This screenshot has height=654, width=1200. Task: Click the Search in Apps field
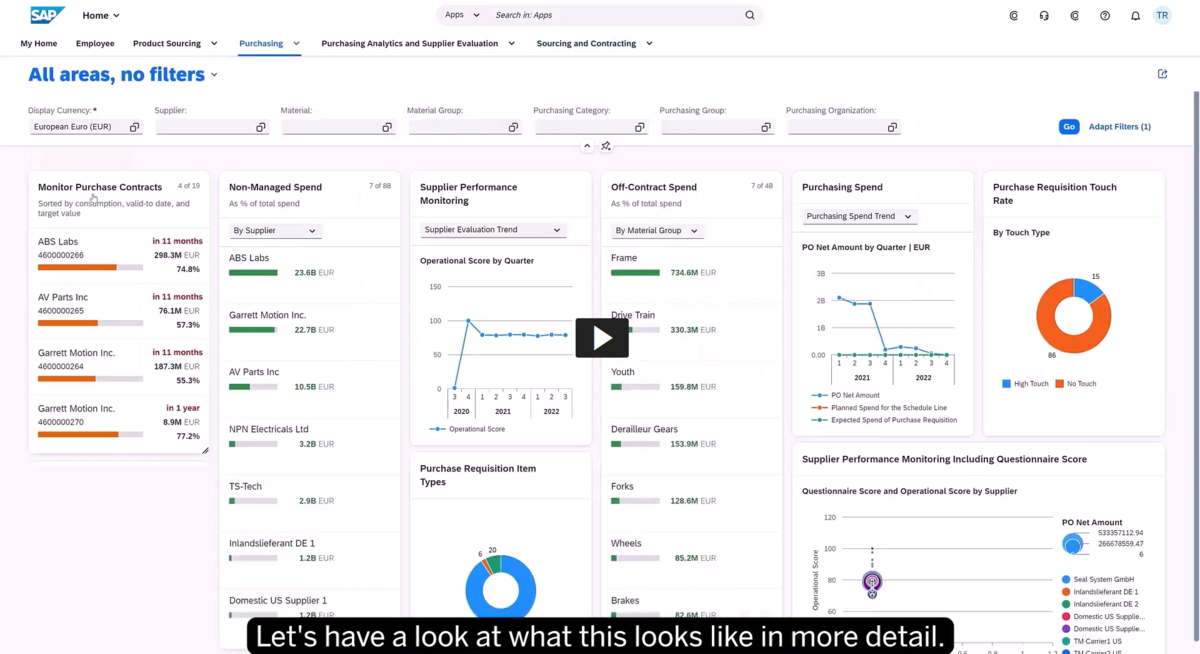pyautogui.click(x=615, y=15)
